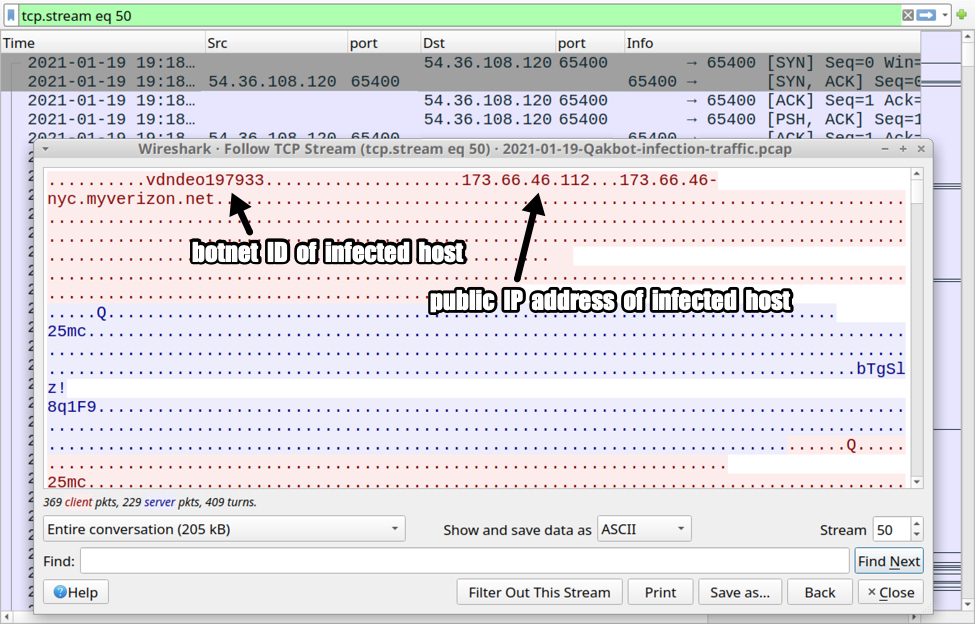975x624 pixels.
Task: Apply the display filter arrow button
Action: click(x=927, y=16)
